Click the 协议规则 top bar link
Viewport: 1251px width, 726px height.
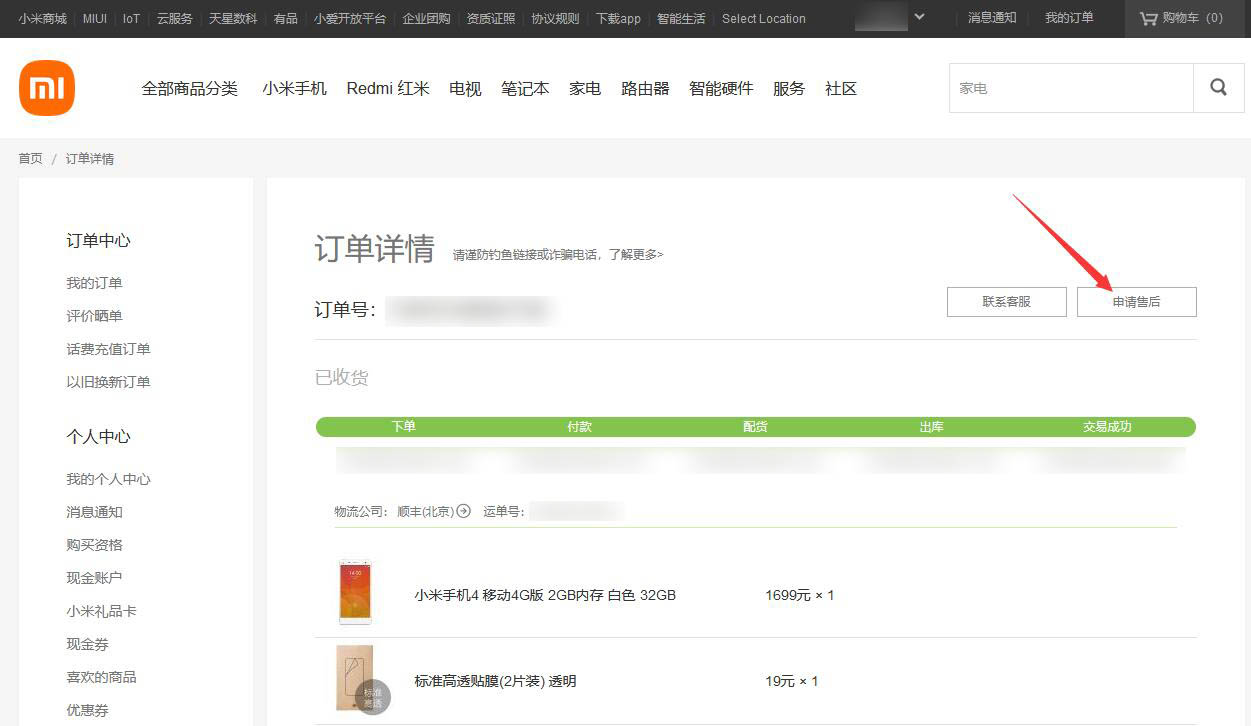pos(555,18)
